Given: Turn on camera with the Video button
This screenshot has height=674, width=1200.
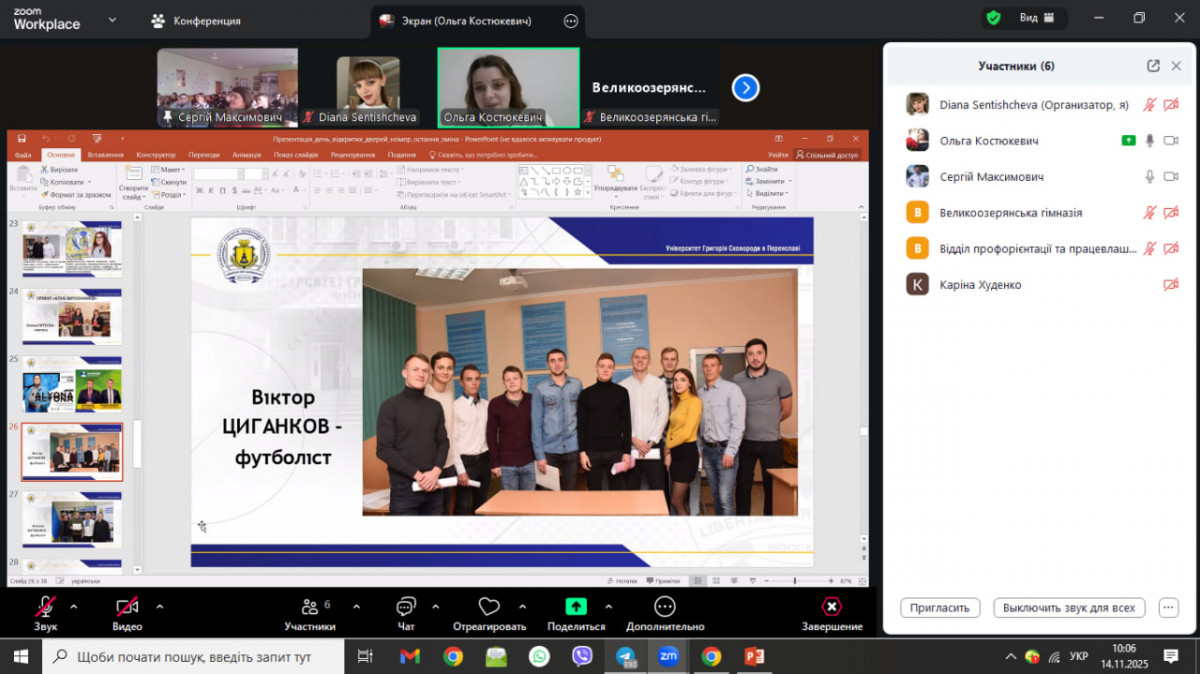Looking at the screenshot, I should 127,607.
